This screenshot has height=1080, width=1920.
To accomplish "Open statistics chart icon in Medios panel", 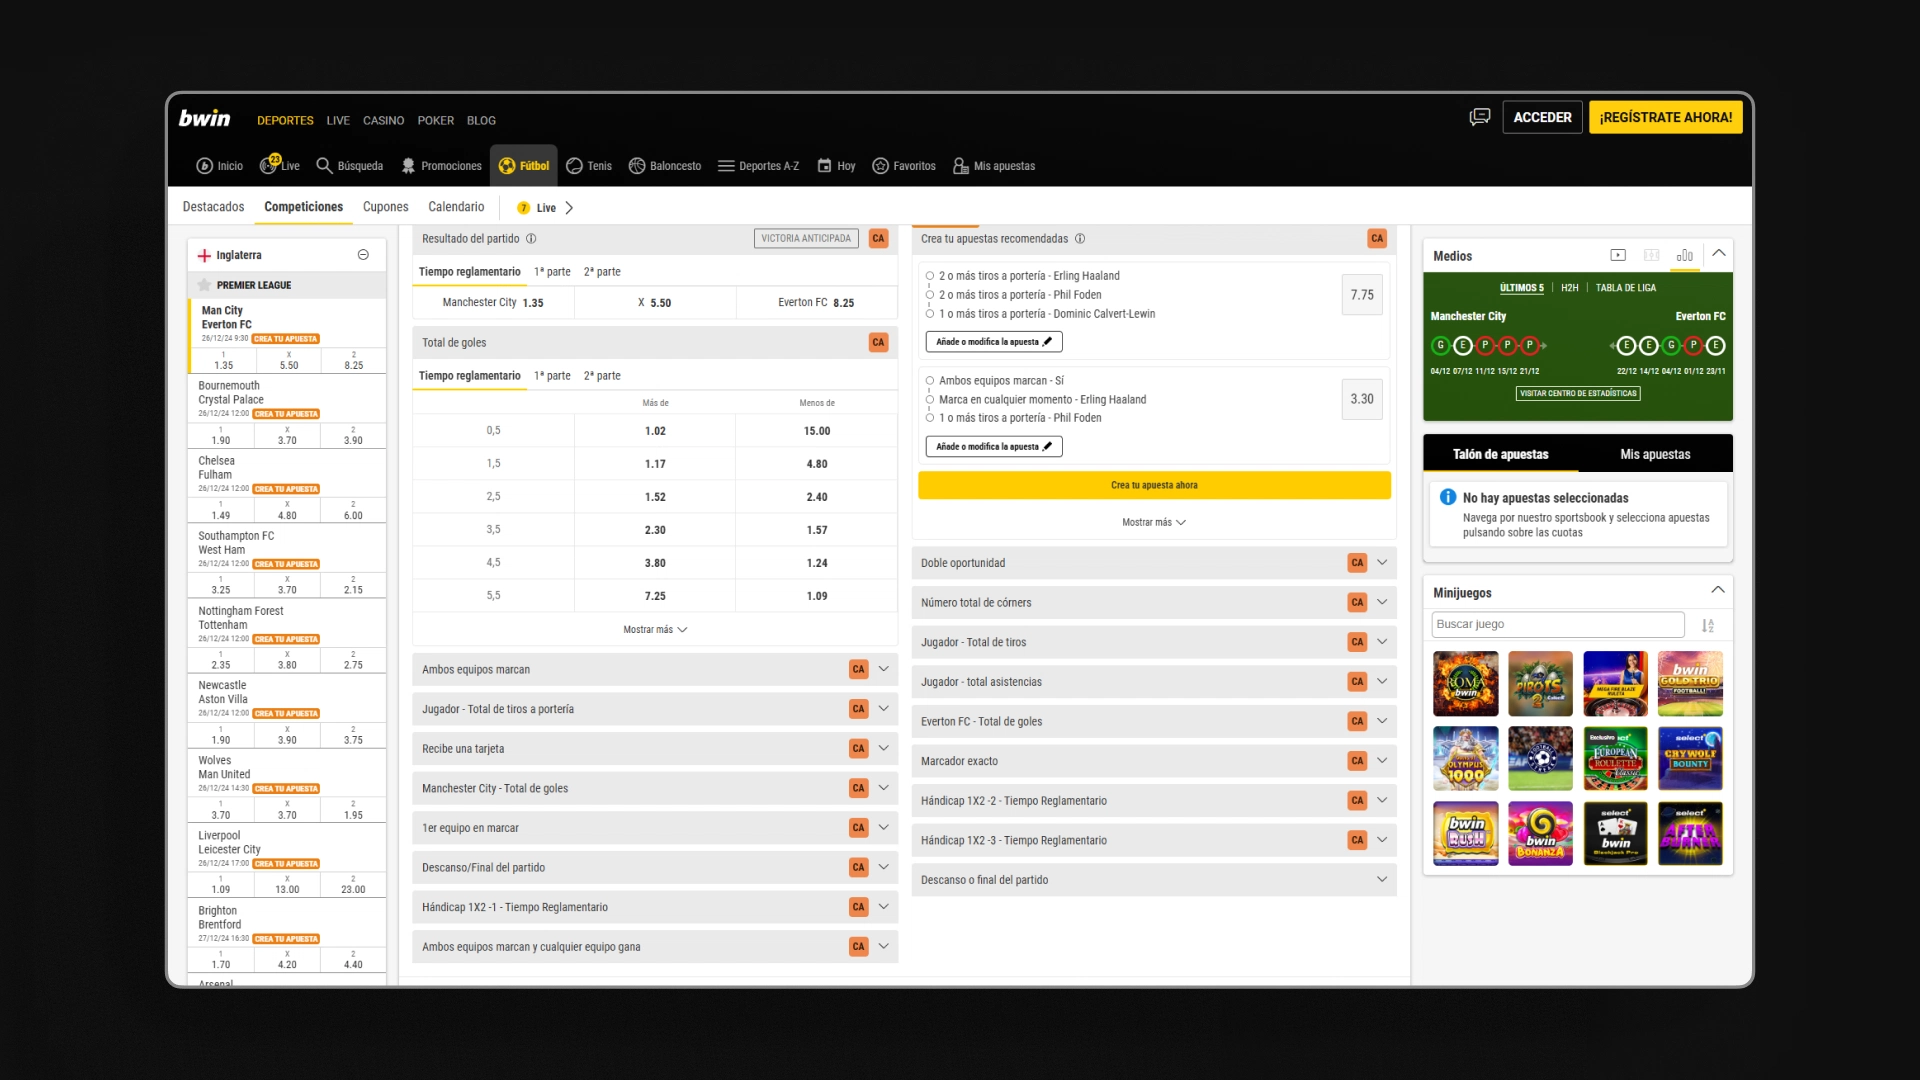I will tap(1685, 256).
